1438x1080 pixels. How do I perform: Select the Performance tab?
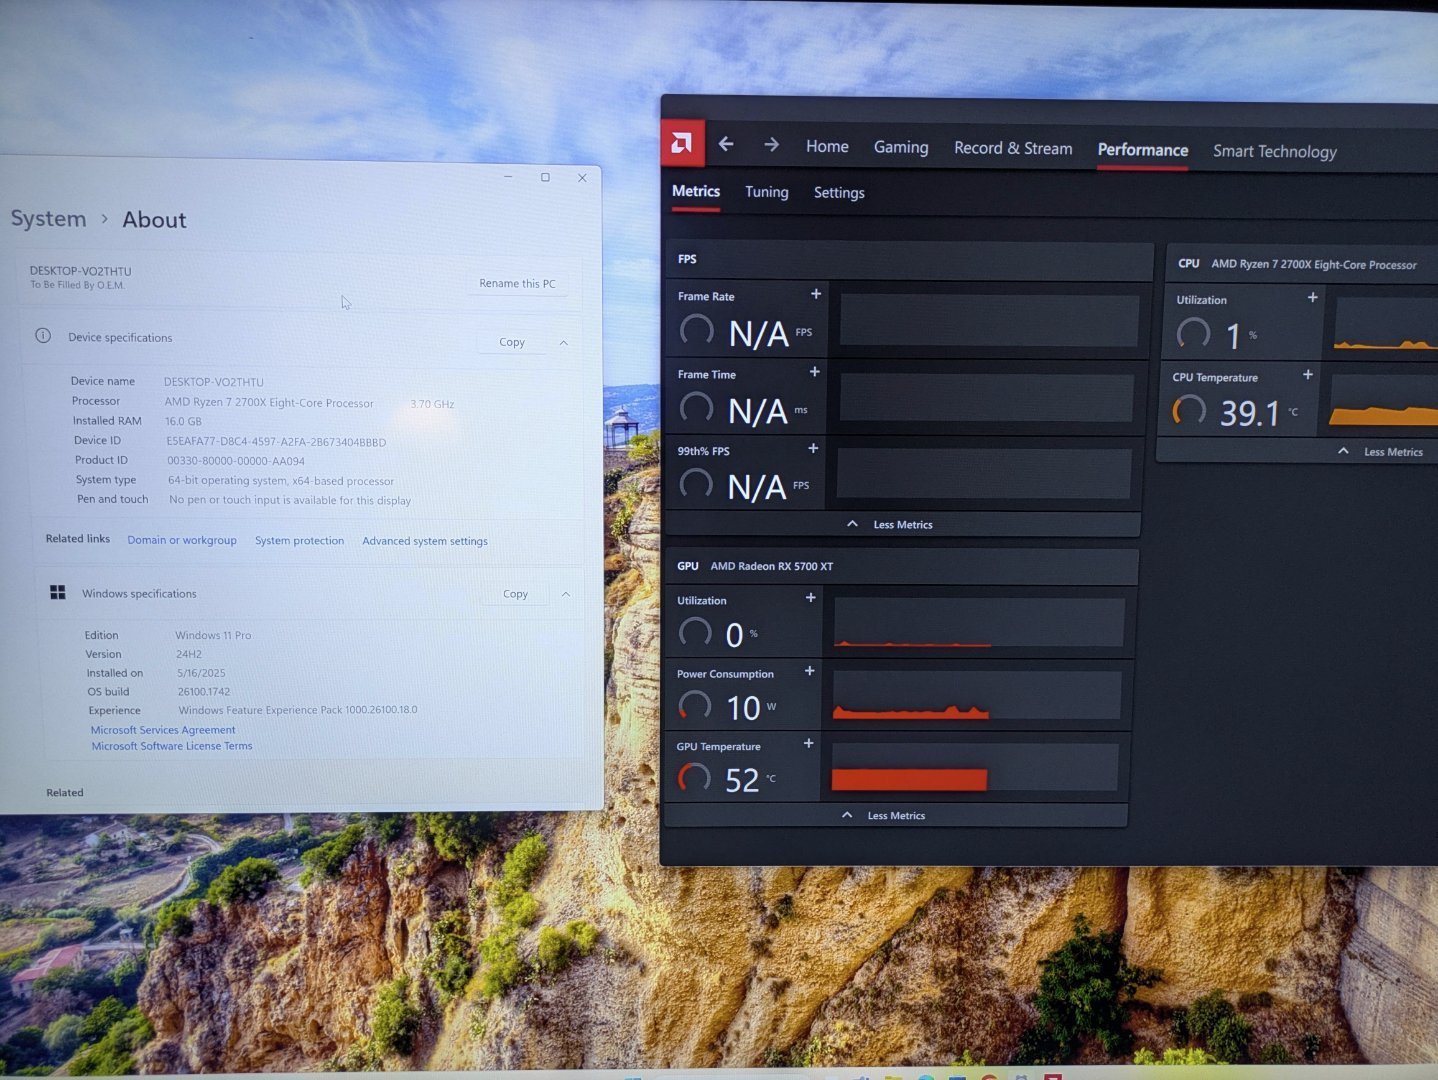click(1143, 150)
